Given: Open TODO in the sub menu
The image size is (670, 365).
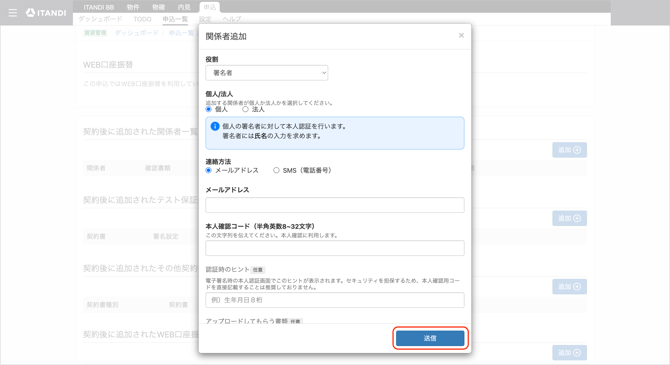Looking at the screenshot, I should click(x=142, y=19).
